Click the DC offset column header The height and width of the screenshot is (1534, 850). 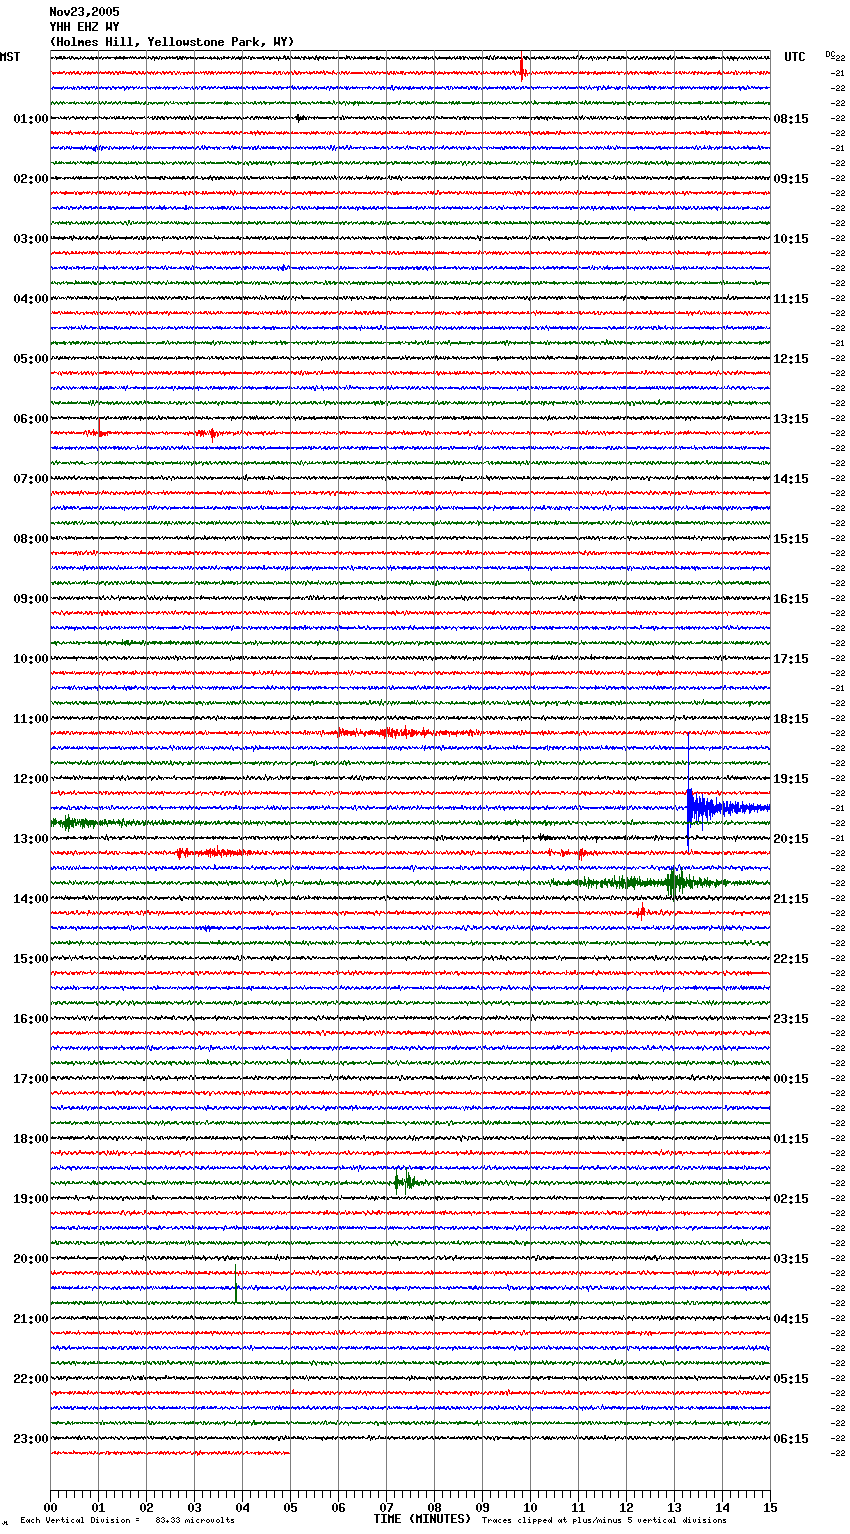click(829, 55)
